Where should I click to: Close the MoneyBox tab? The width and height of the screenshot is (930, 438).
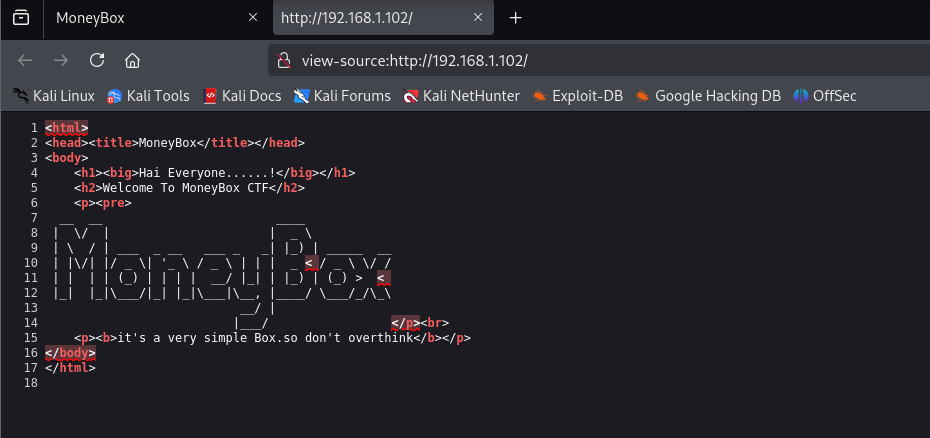[253, 18]
